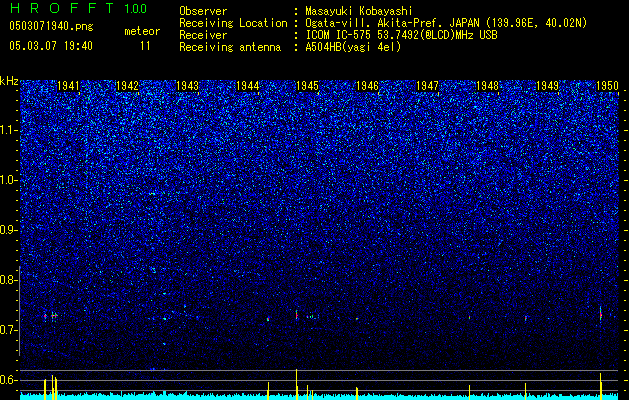The image size is (629, 400).
Task: Select observer name Masayuki Kobayashi
Action: coord(359,12)
